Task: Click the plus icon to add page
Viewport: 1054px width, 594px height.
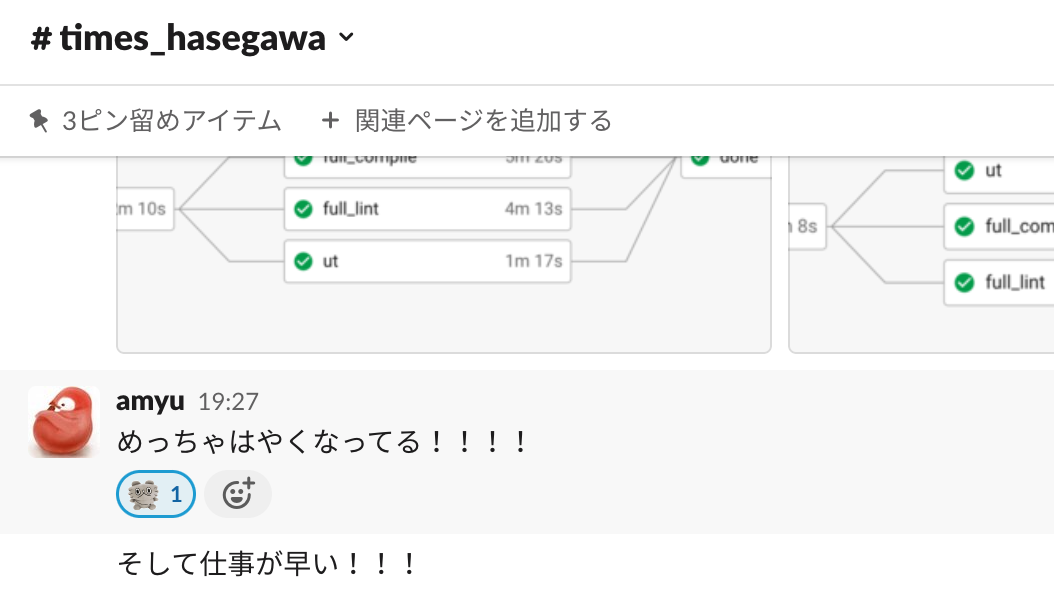Action: coord(330,121)
